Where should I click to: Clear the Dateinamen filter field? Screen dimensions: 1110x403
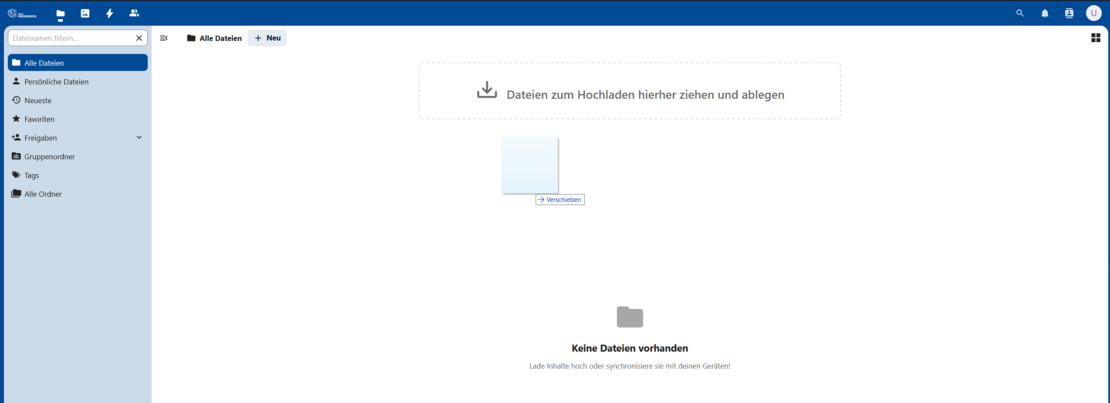coord(139,38)
